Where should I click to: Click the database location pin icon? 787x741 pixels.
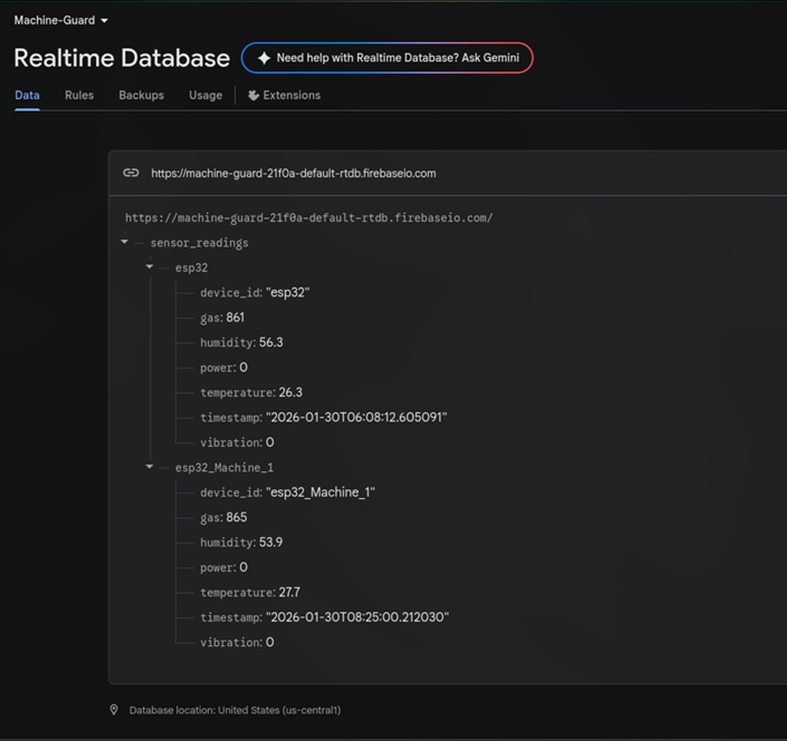(114, 709)
